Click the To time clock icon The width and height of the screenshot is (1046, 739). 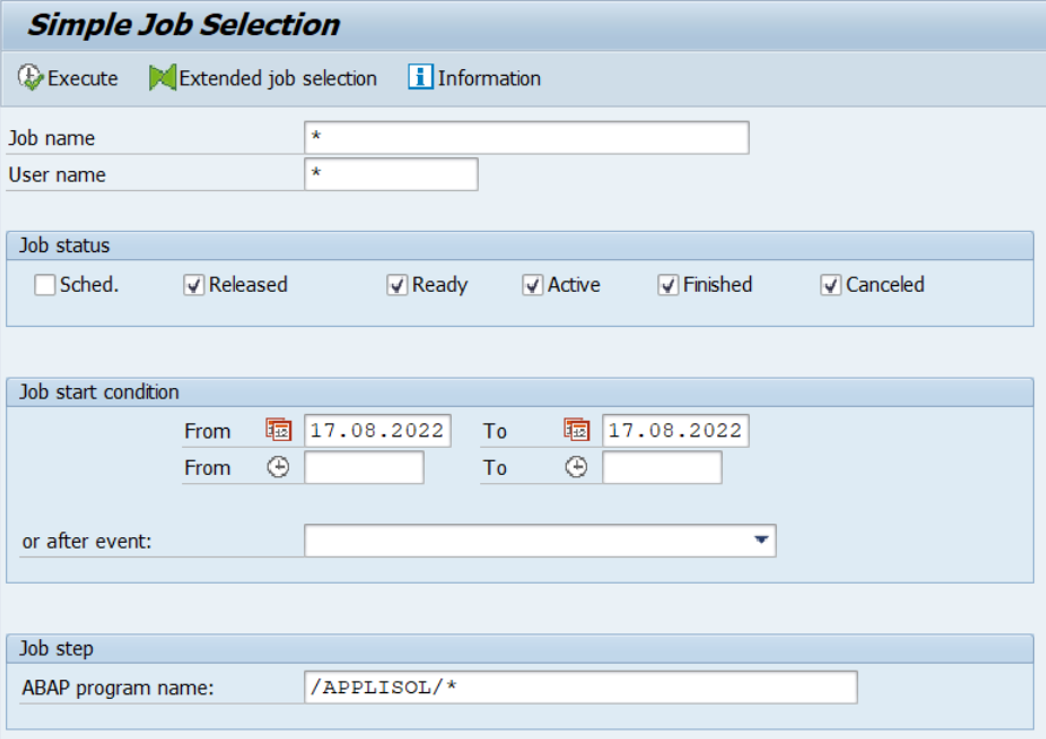[x=576, y=467]
